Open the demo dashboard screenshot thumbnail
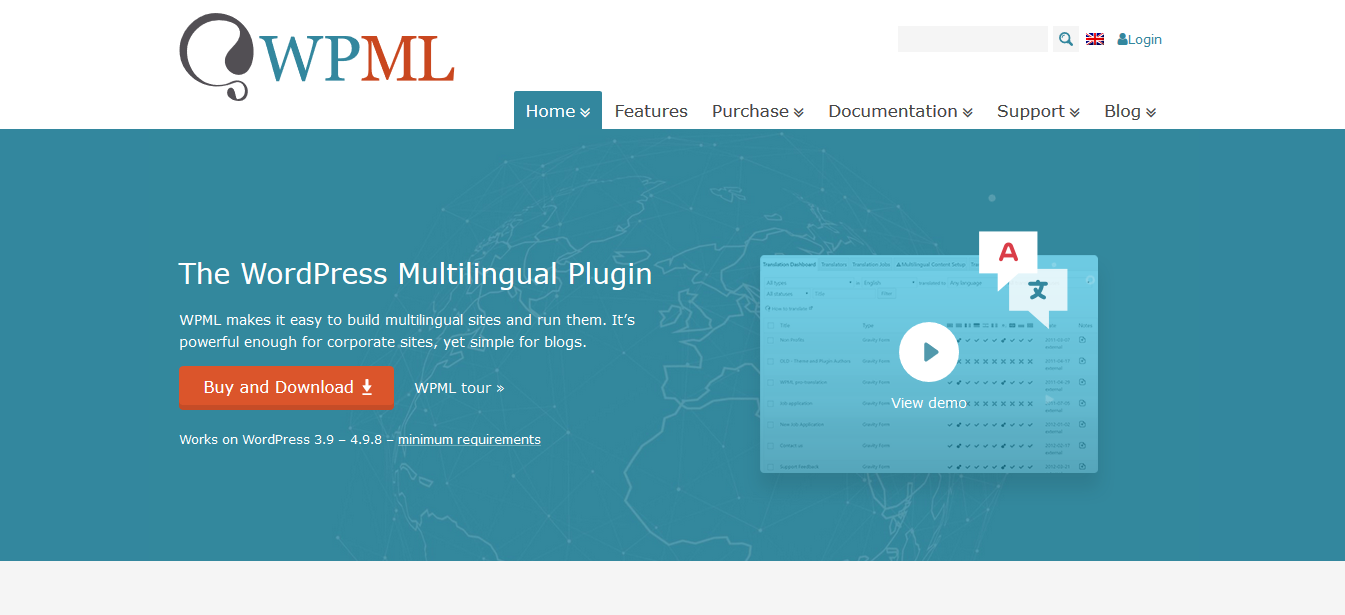 [x=929, y=364]
